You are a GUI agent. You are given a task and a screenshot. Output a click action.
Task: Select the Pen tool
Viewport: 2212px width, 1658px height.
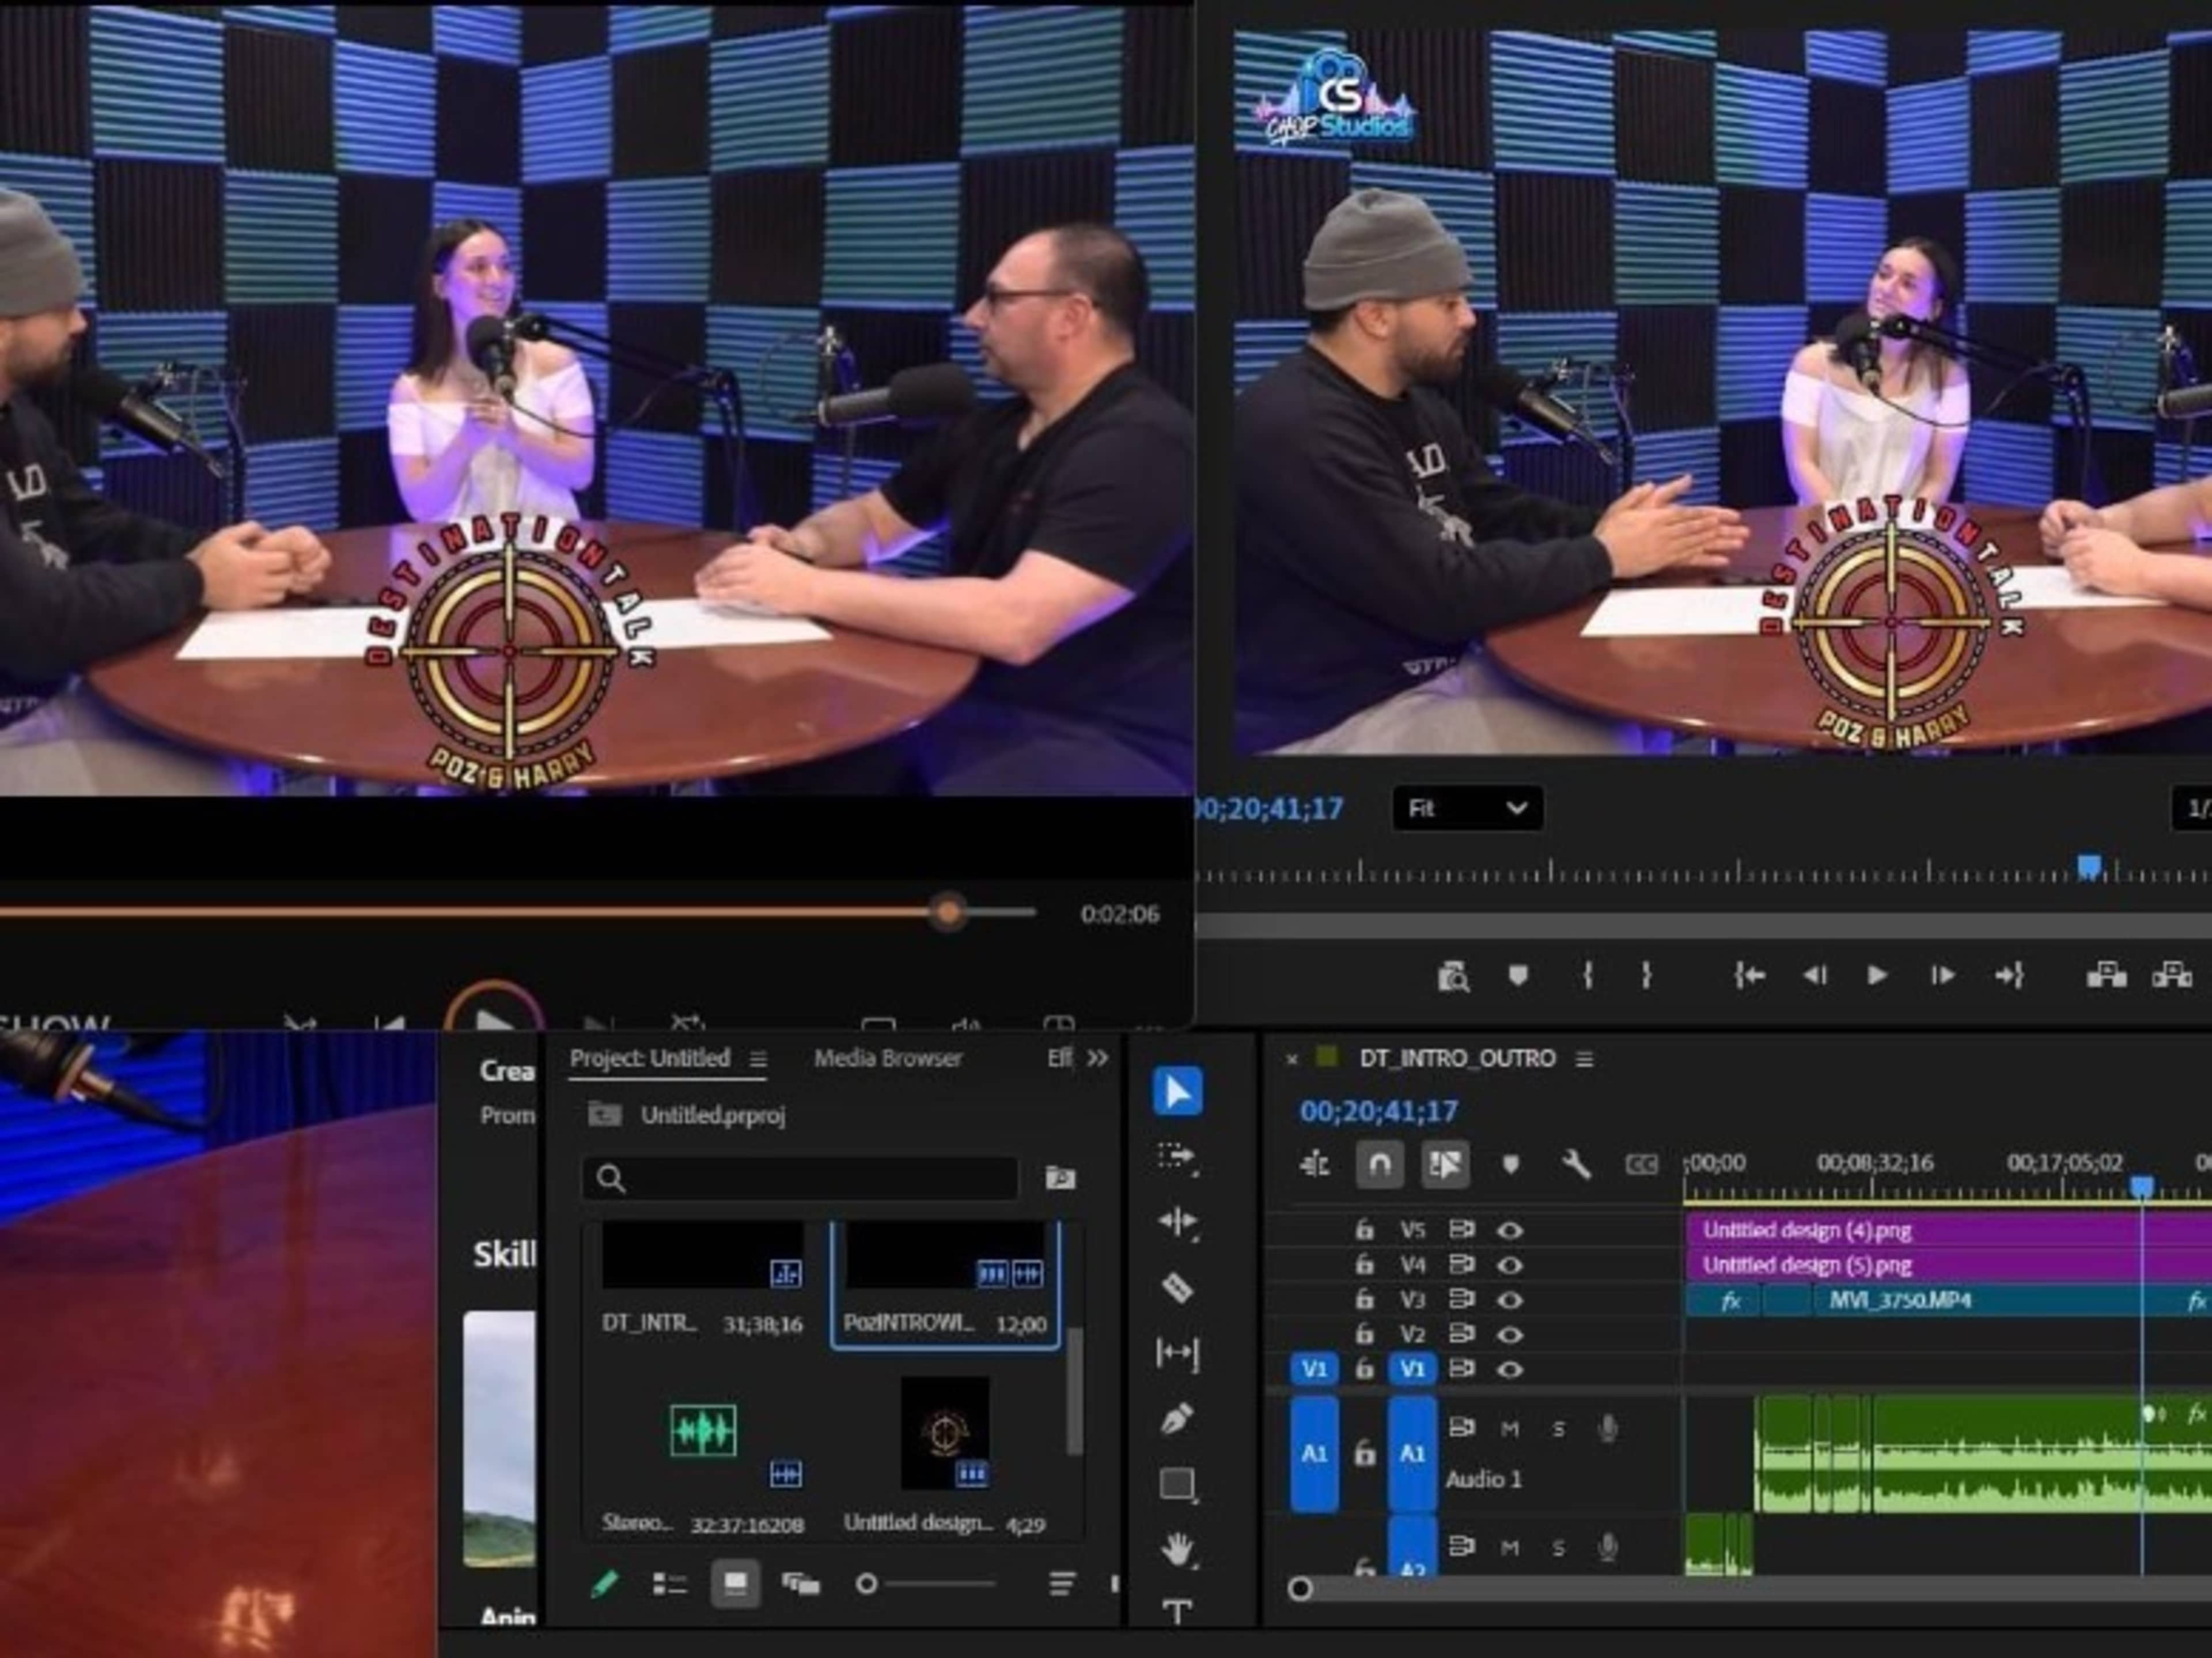1177,1418
